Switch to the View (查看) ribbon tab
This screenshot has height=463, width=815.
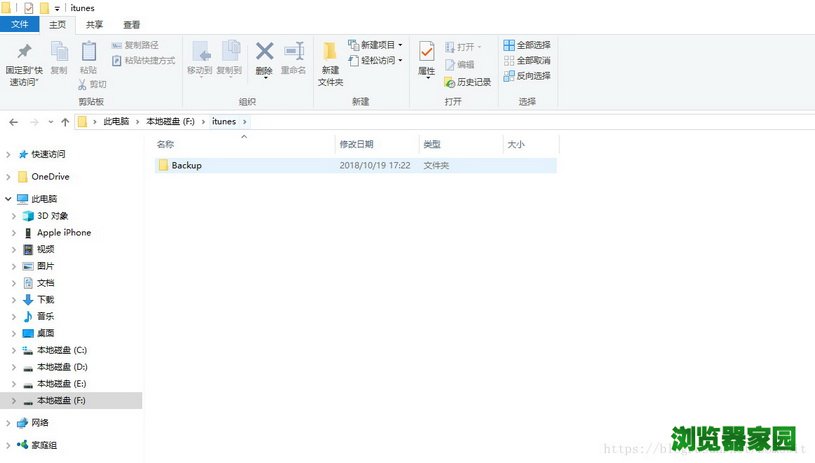[131, 24]
